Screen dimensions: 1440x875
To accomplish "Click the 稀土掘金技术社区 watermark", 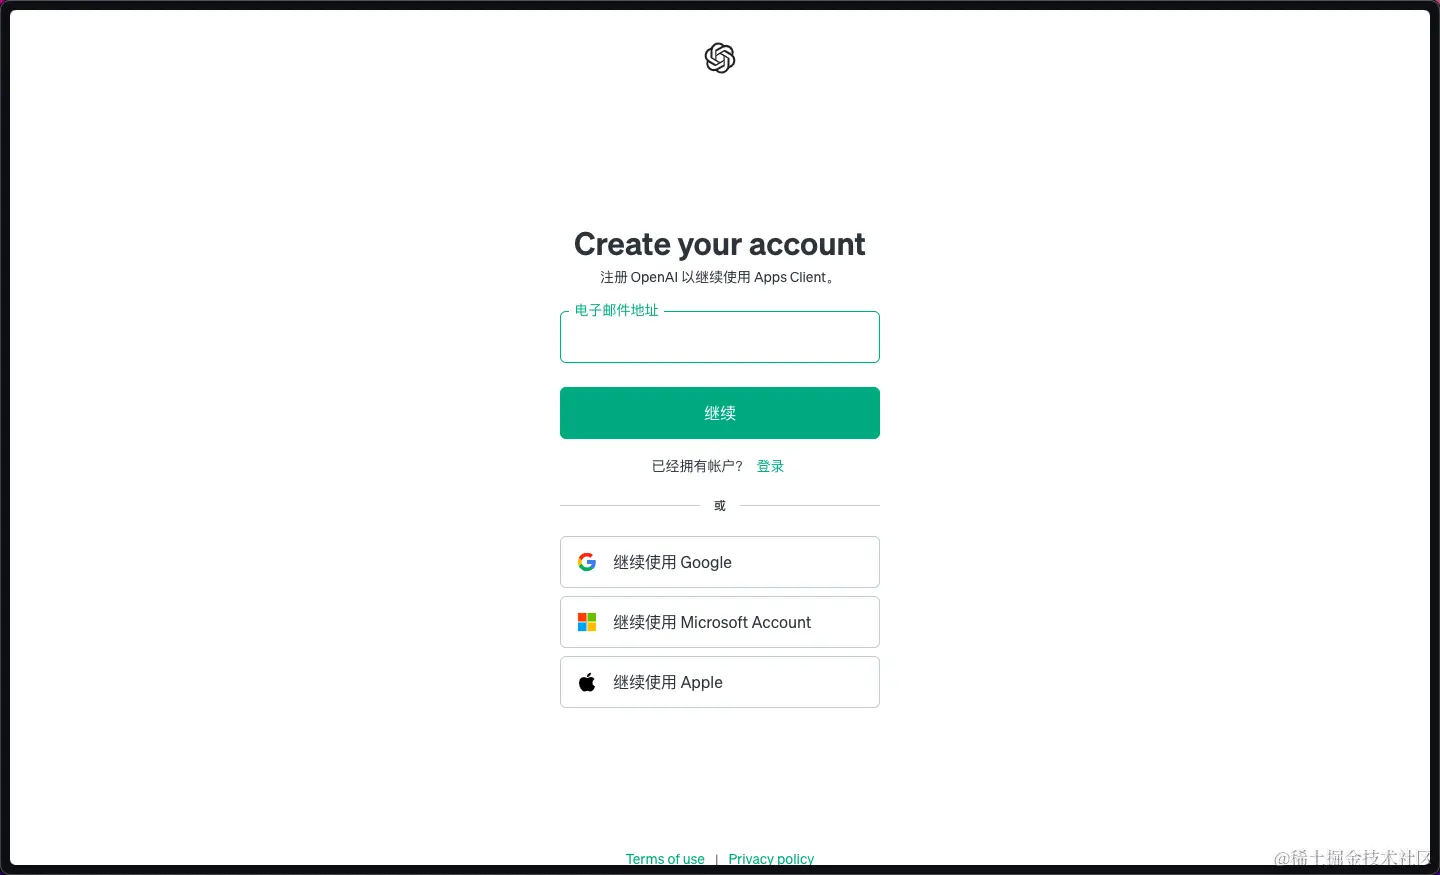I will point(1352,857).
